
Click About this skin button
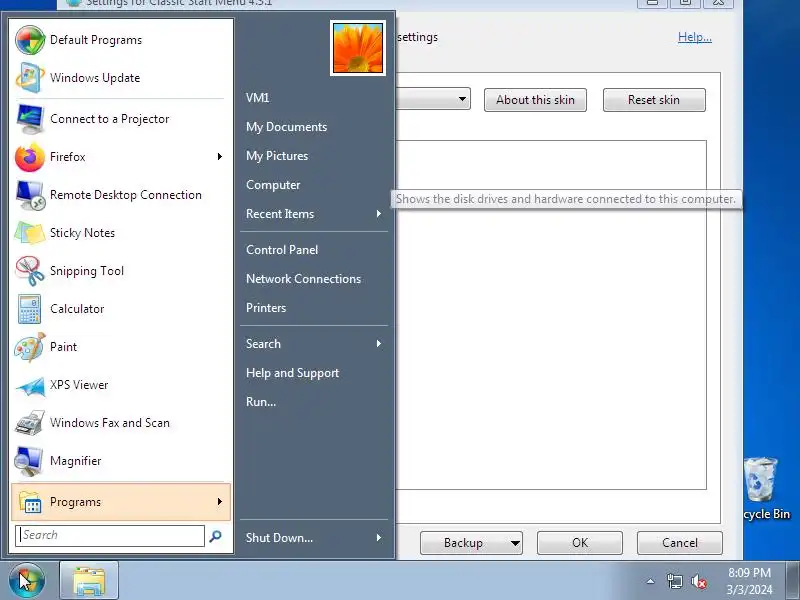(x=535, y=100)
